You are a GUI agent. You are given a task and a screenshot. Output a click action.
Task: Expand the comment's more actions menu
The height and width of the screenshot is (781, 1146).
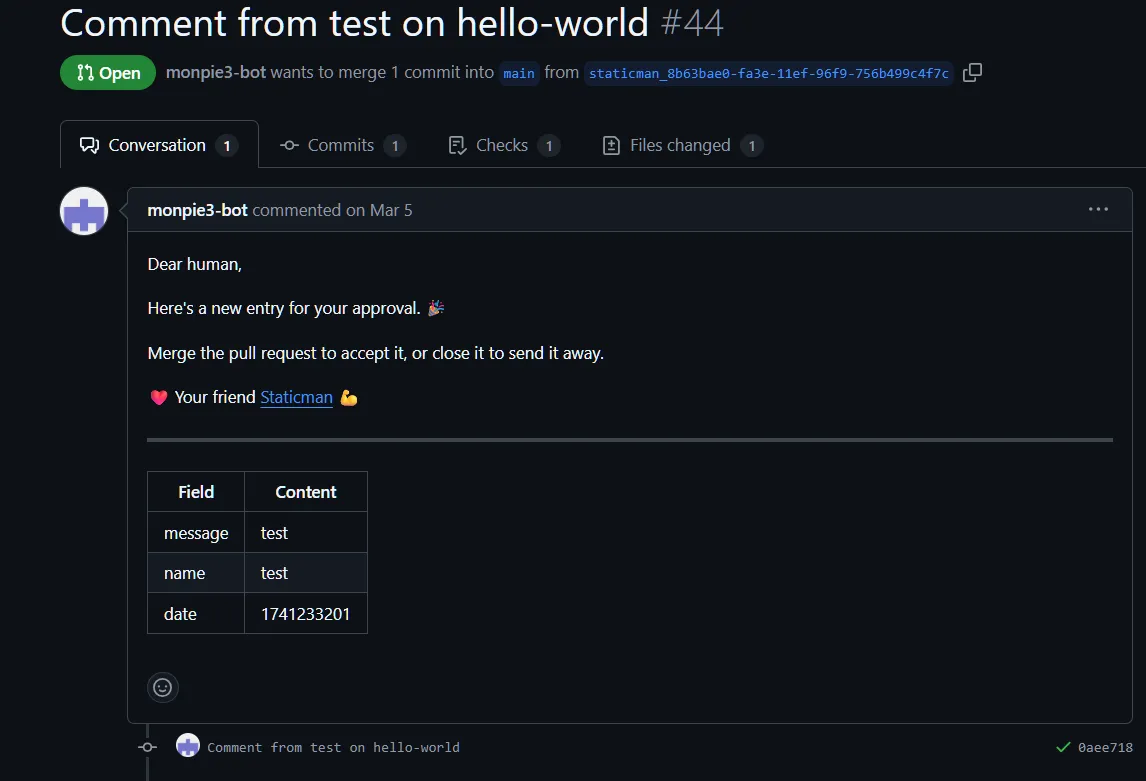point(1098,209)
